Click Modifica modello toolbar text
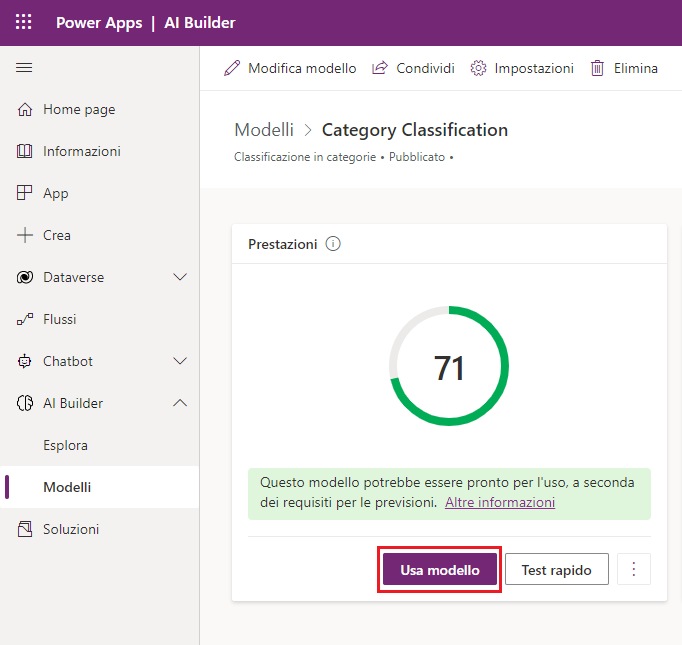 click(x=302, y=68)
